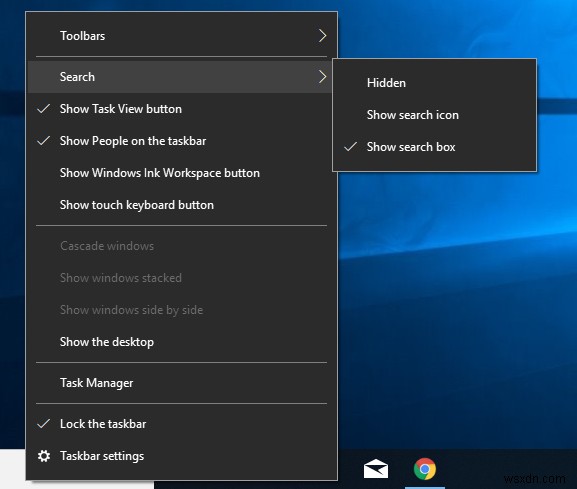Open Google Chrome from the taskbar
Viewport: 577px width, 489px height.
point(425,469)
